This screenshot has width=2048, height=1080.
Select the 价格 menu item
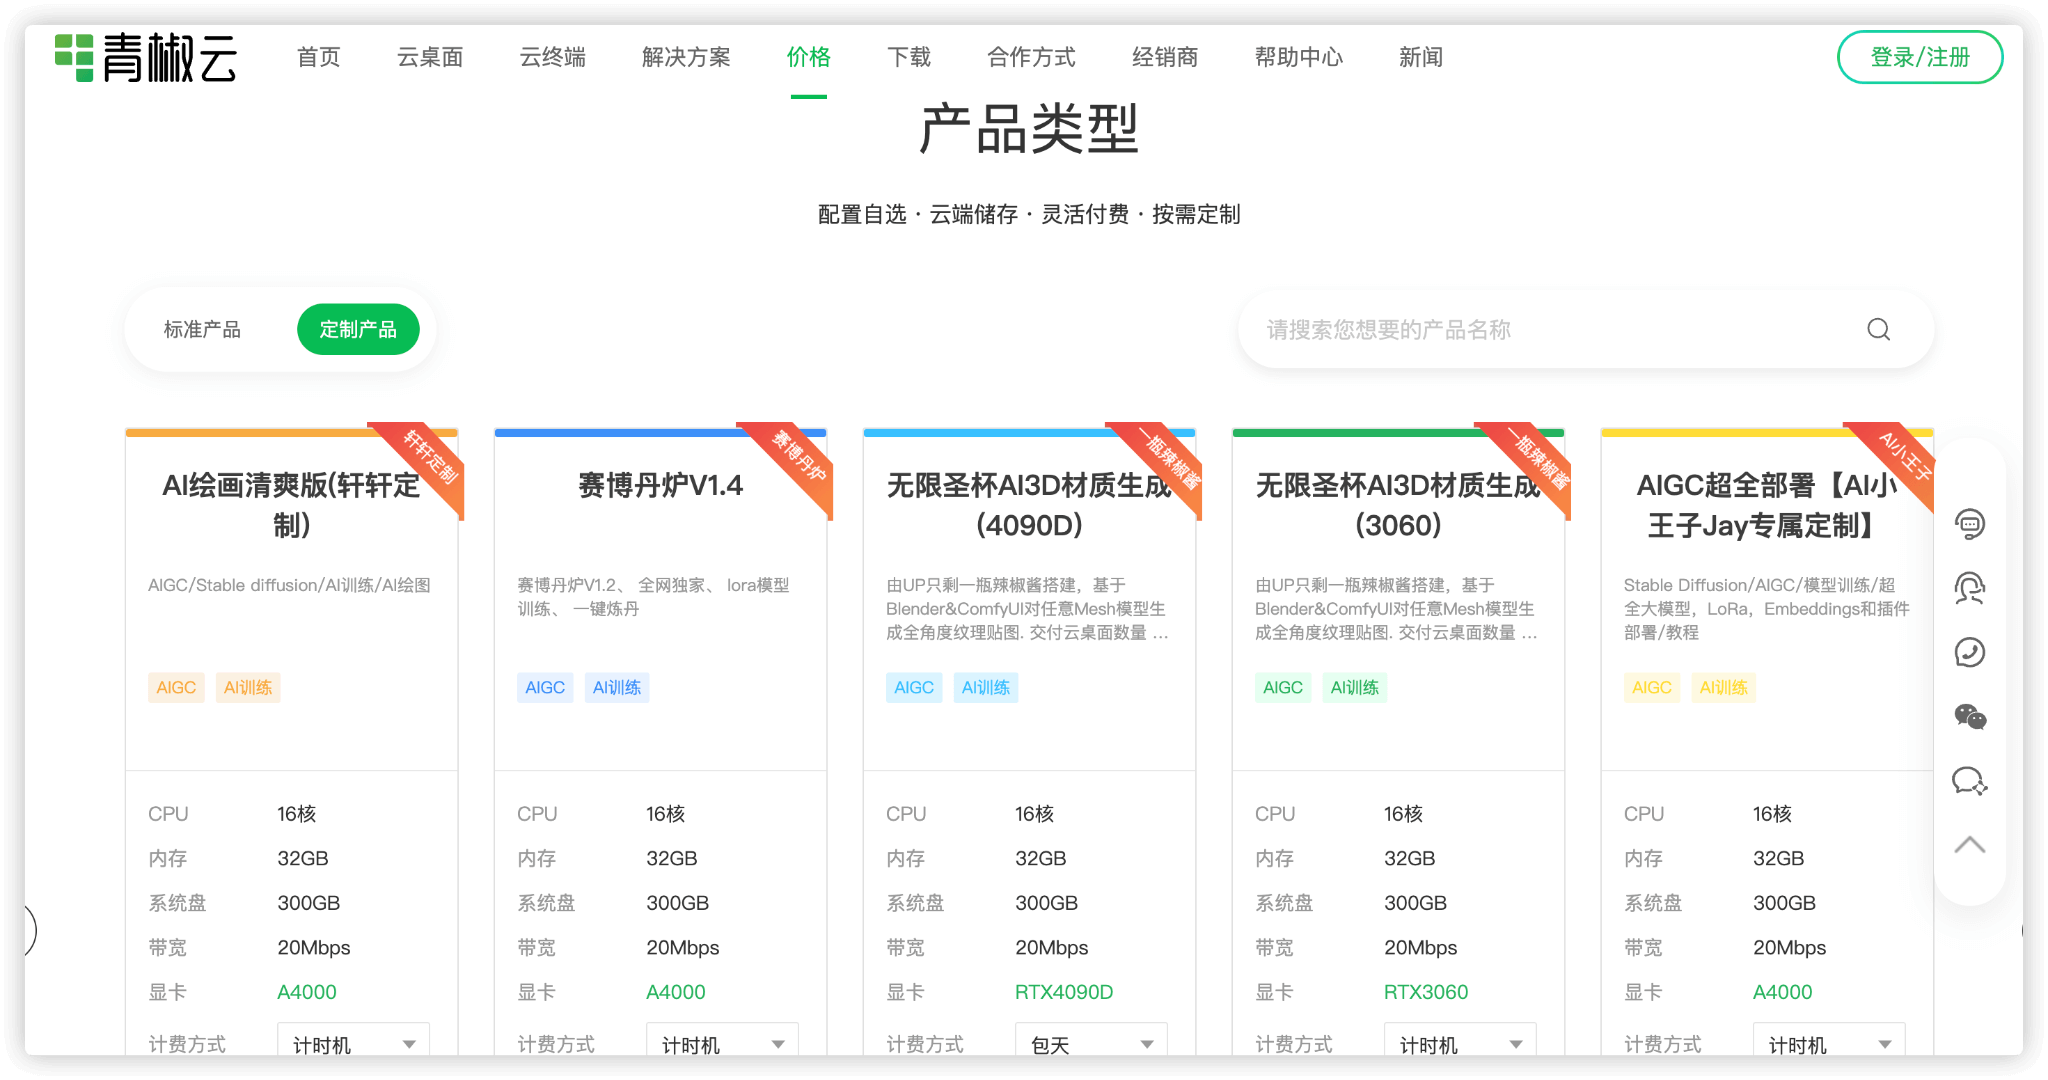pyautogui.click(x=809, y=57)
